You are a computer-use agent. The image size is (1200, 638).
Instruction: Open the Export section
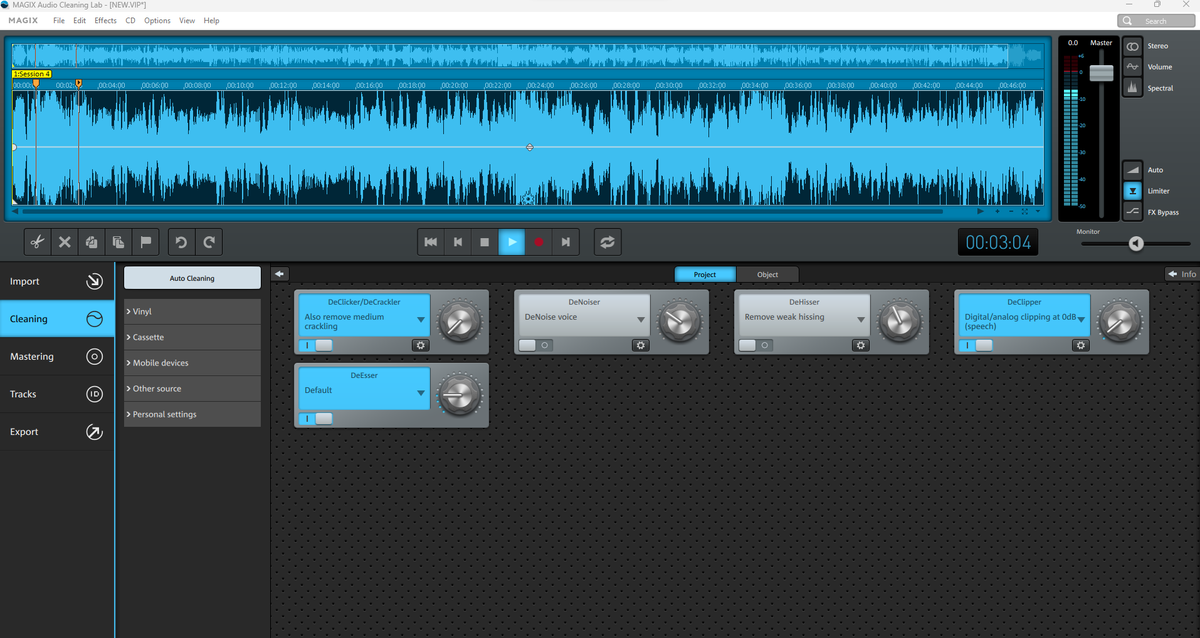point(57,432)
